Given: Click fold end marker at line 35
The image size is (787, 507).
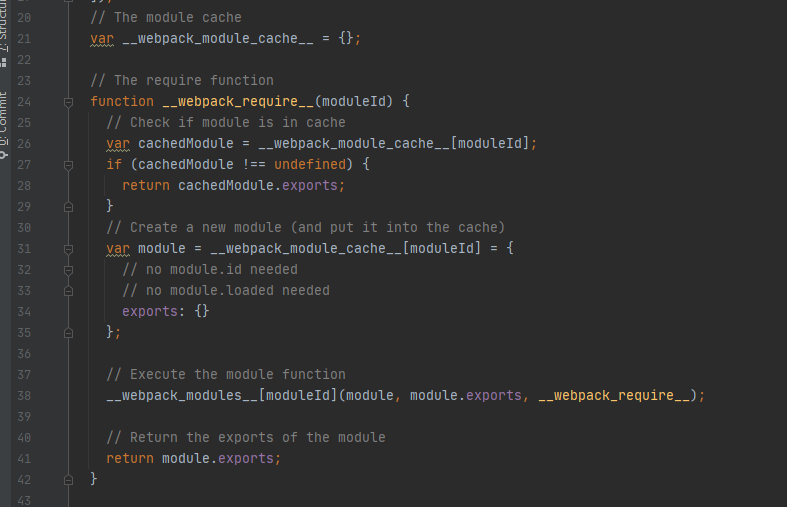Looking at the screenshot, I should 69,333.
